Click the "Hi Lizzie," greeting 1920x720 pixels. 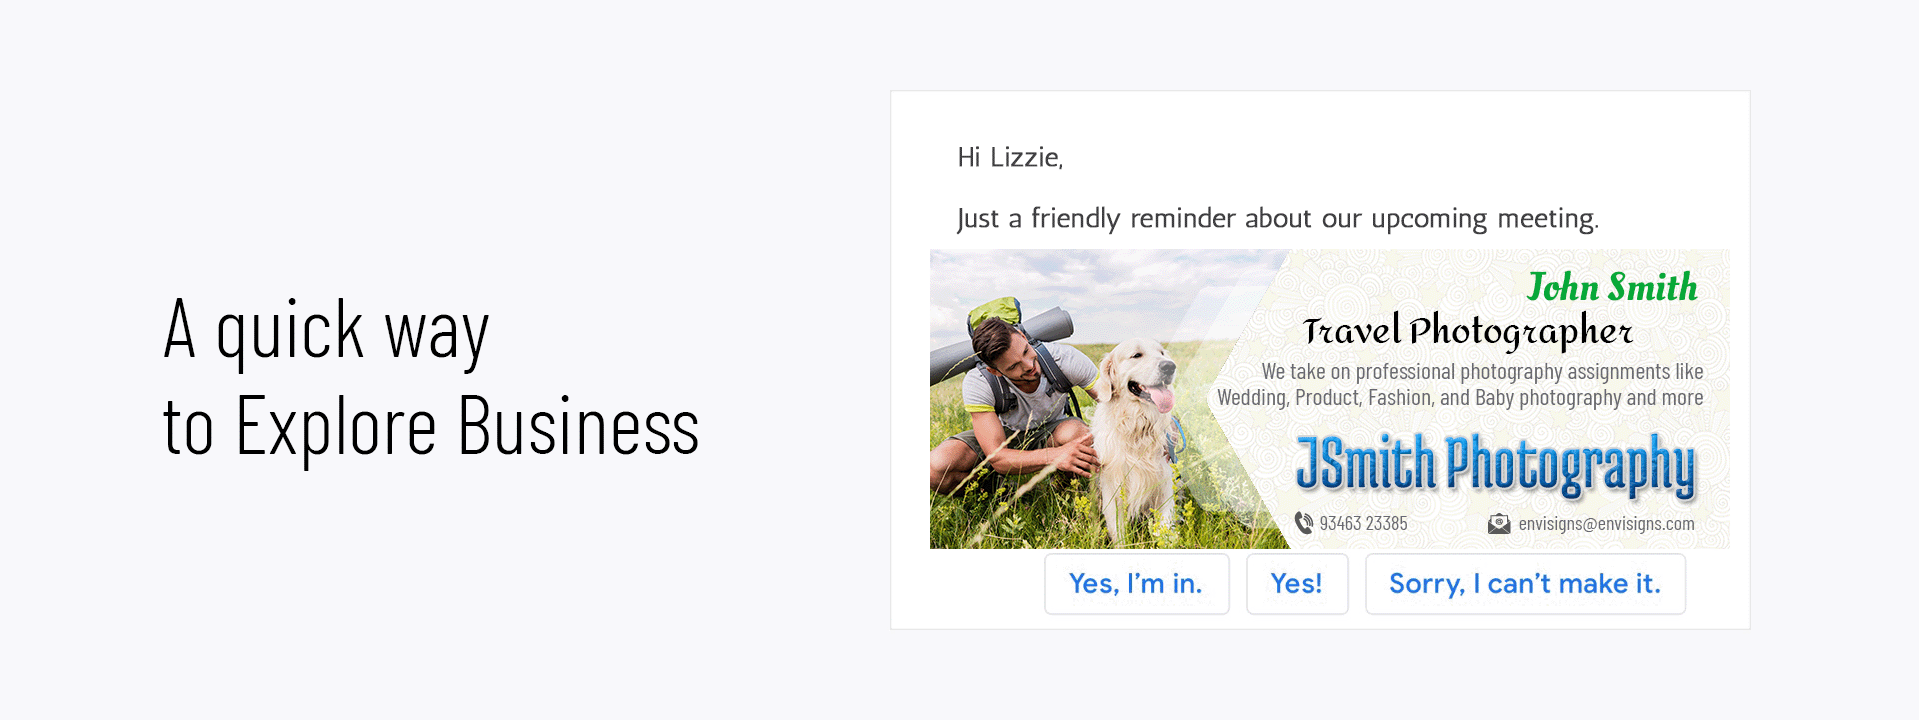point(1010,157)
